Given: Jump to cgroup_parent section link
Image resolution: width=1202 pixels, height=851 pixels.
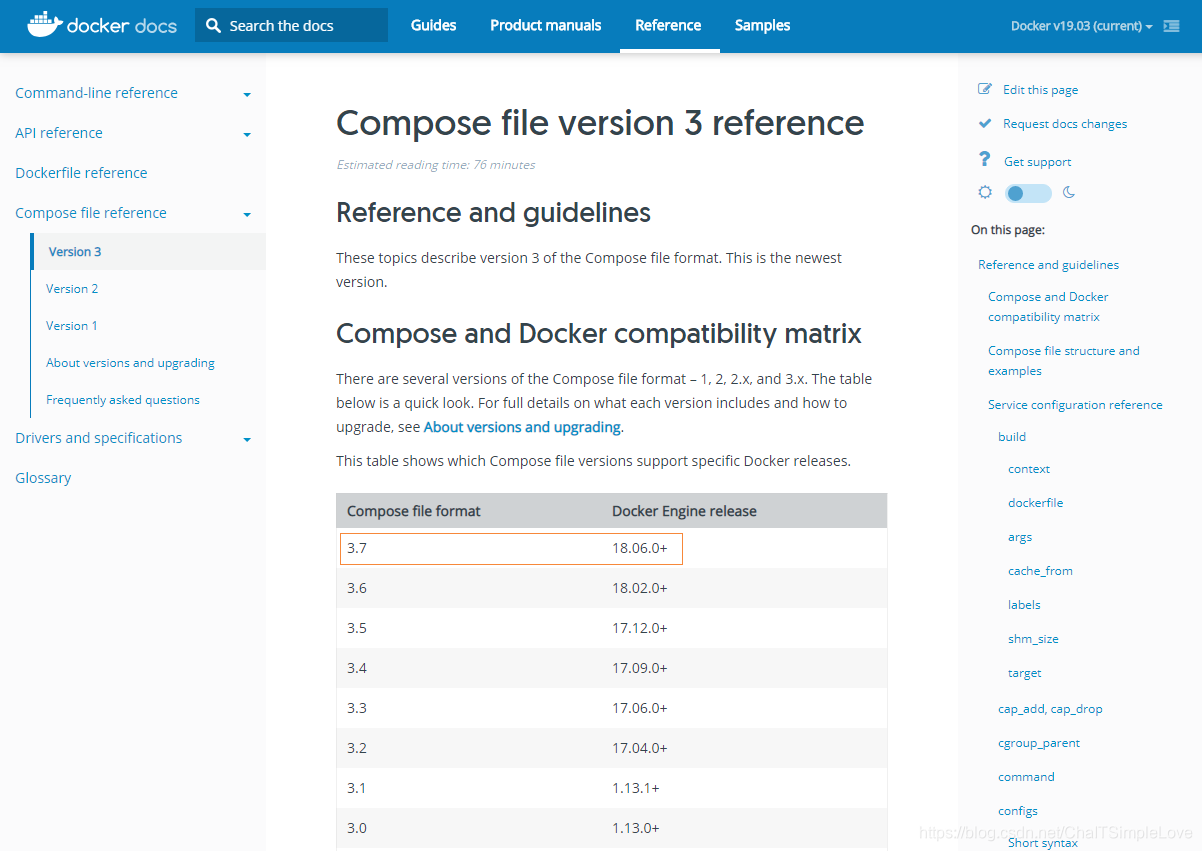Looking at the screenshot, I should point(1039,743).
